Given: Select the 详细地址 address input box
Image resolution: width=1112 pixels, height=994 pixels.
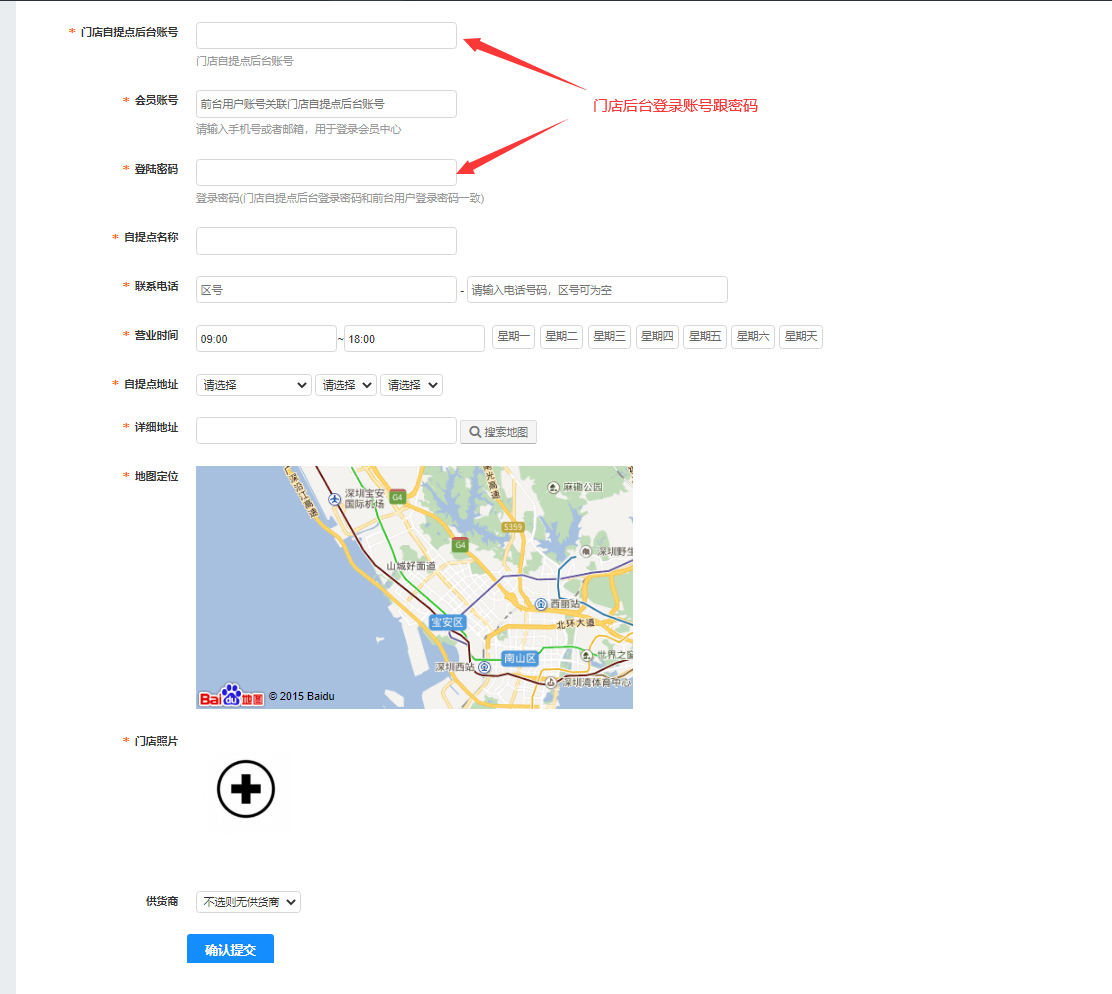Looking at the screenshot, I should click(326, 431).
